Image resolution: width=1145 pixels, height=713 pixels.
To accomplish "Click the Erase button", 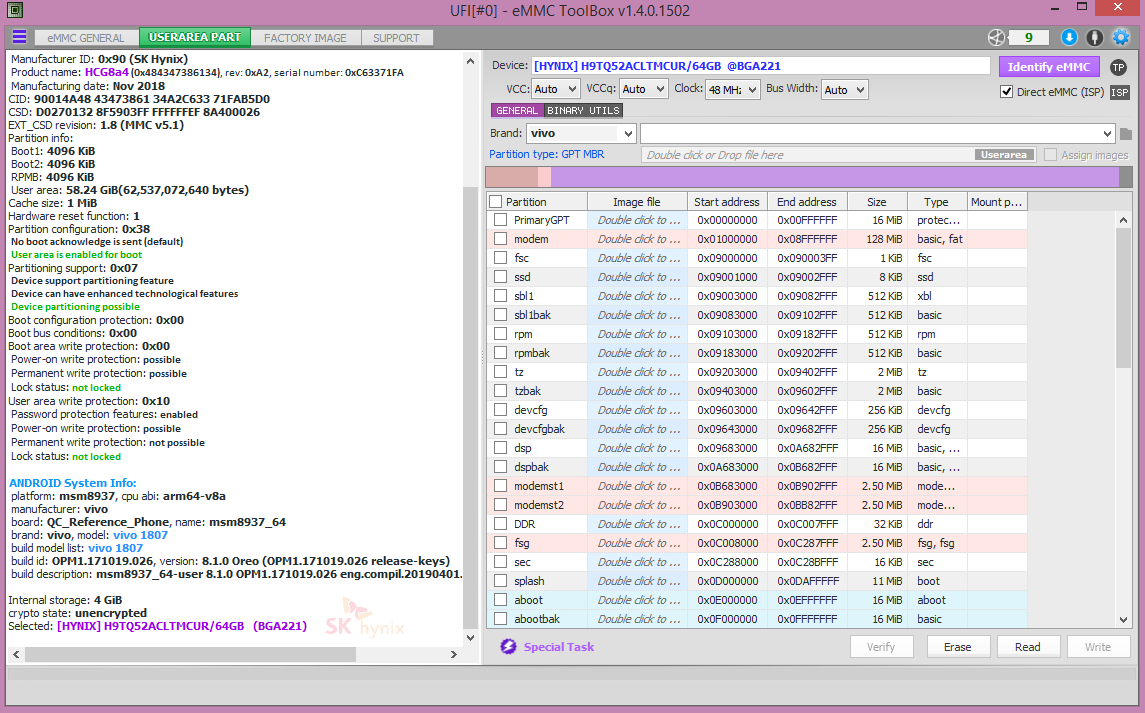I will tap(957, 647).
